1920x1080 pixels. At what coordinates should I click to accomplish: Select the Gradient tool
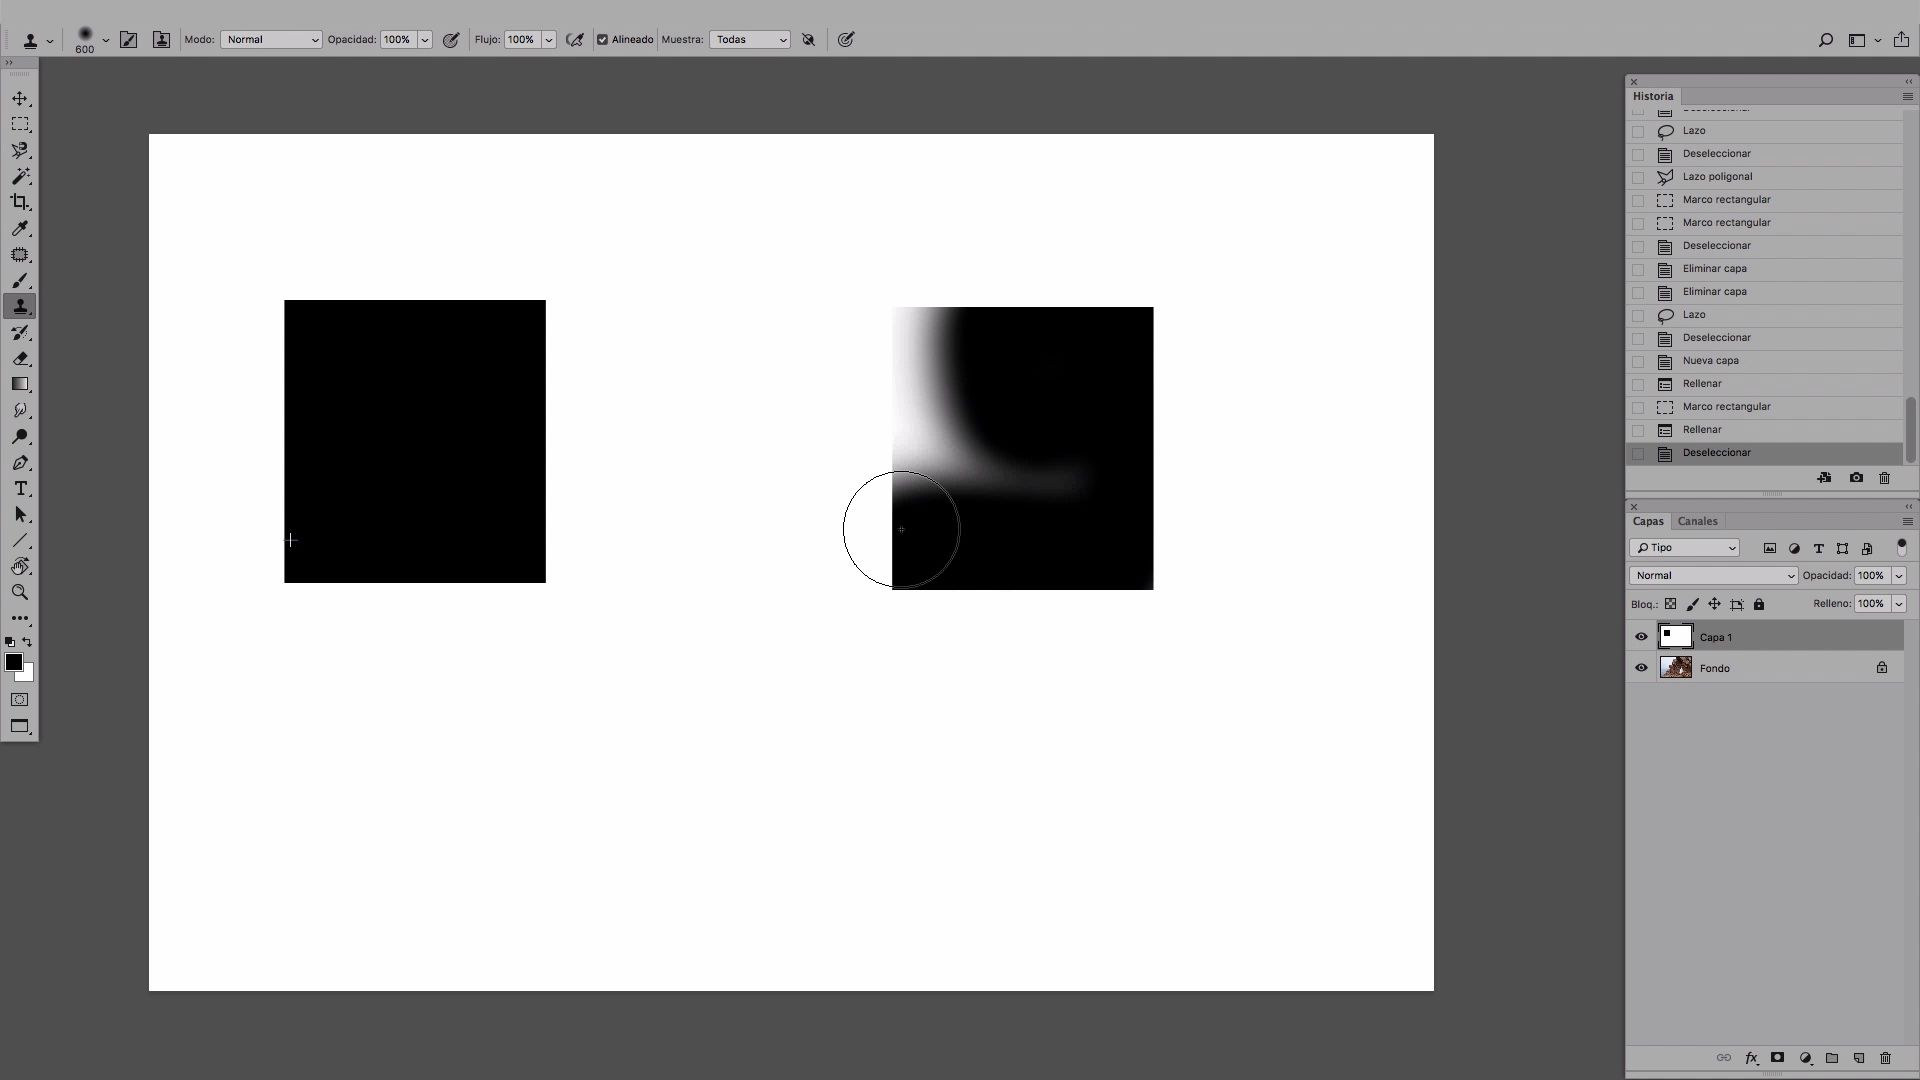coord(20,385)
